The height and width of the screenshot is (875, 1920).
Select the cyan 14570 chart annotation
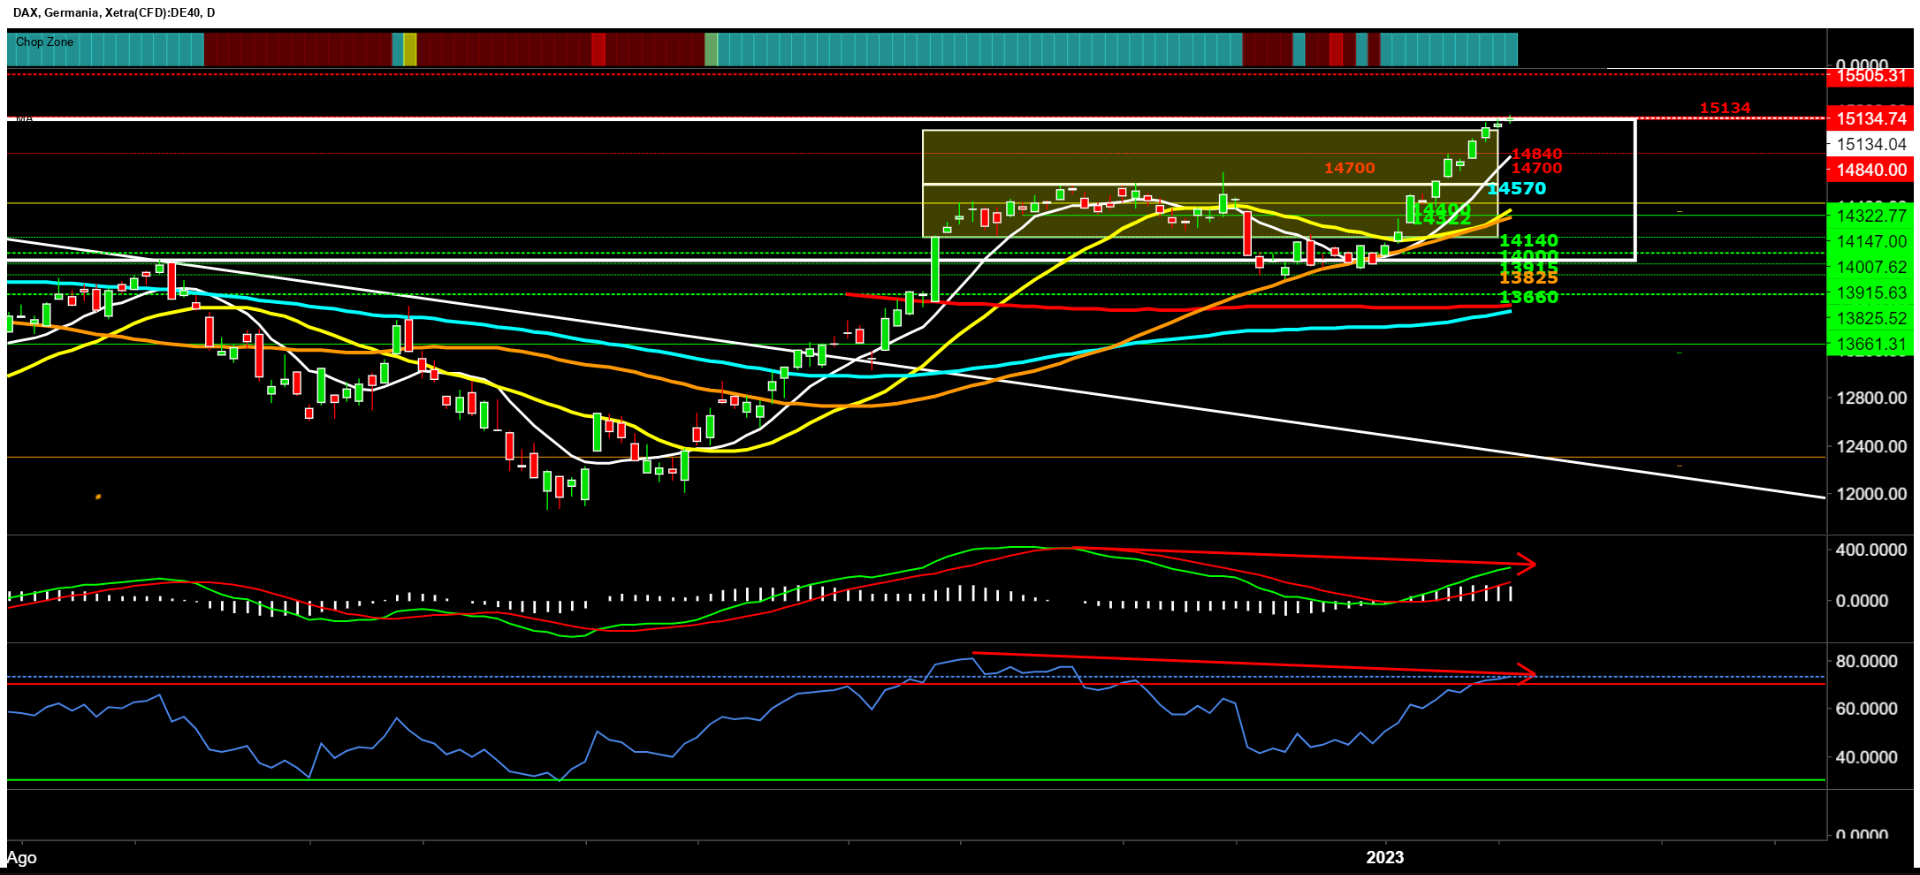tap(1516, 189)
